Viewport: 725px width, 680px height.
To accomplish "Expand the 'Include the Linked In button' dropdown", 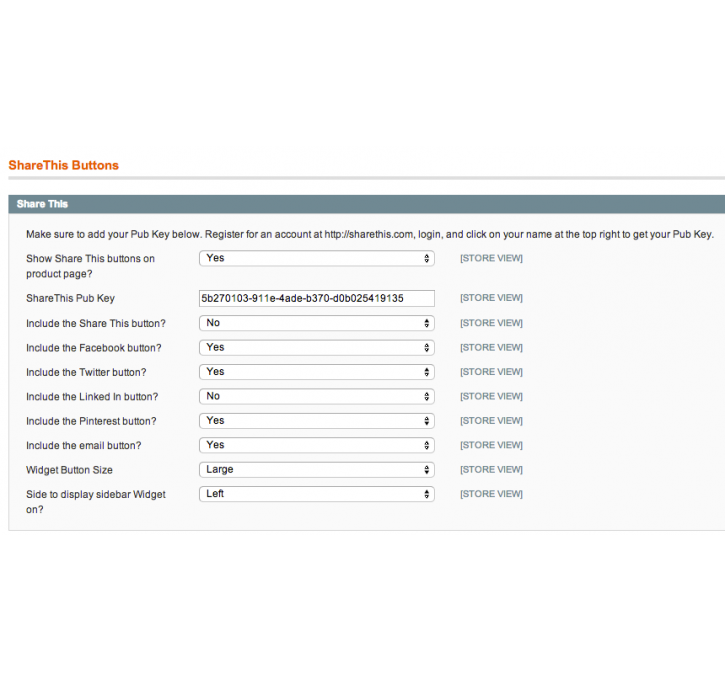I will pyautogui.click(x=317, y=397).
